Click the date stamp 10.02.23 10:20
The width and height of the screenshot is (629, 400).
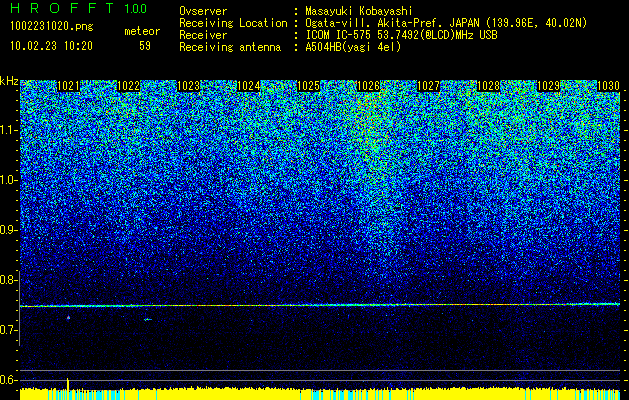[51, 46]
